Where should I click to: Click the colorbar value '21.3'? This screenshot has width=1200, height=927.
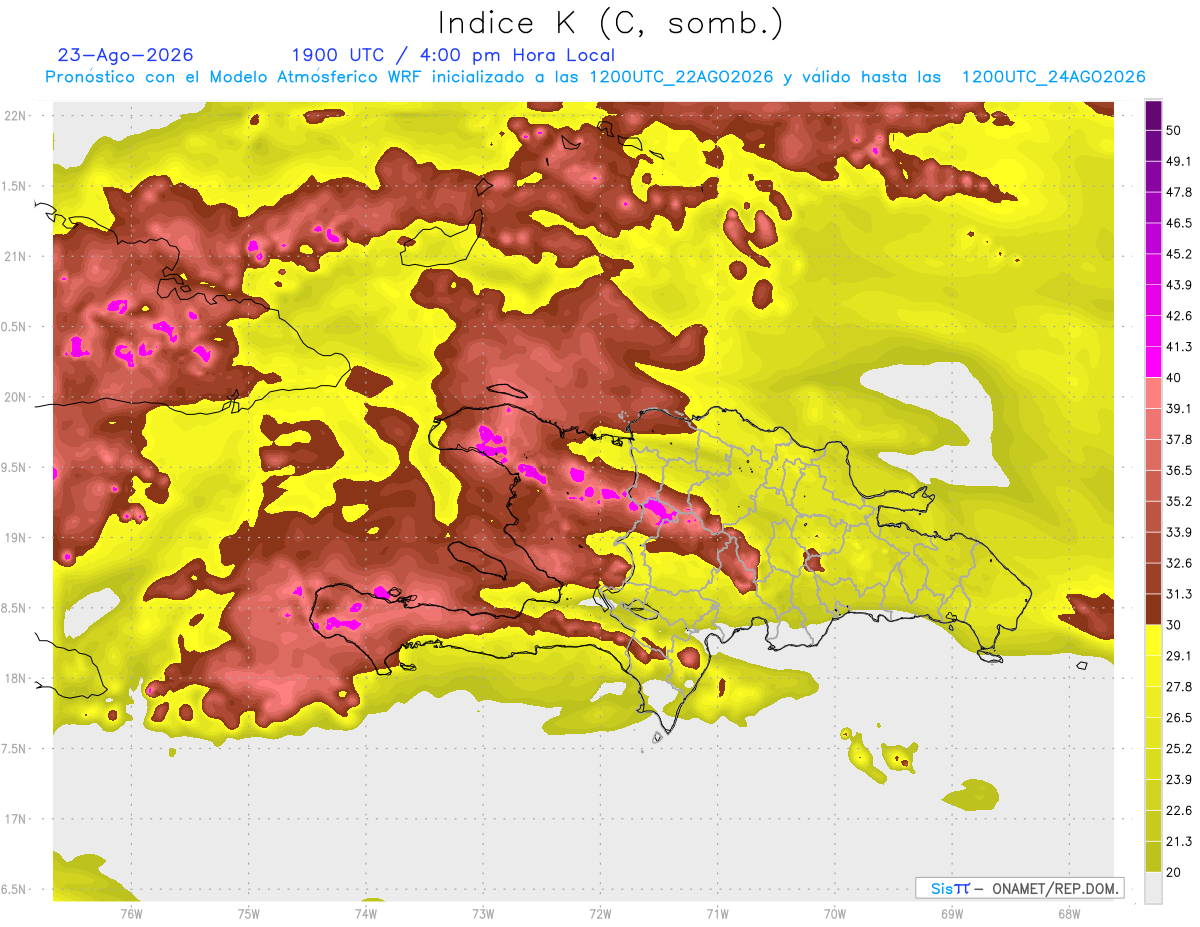tap(1179, 841)
